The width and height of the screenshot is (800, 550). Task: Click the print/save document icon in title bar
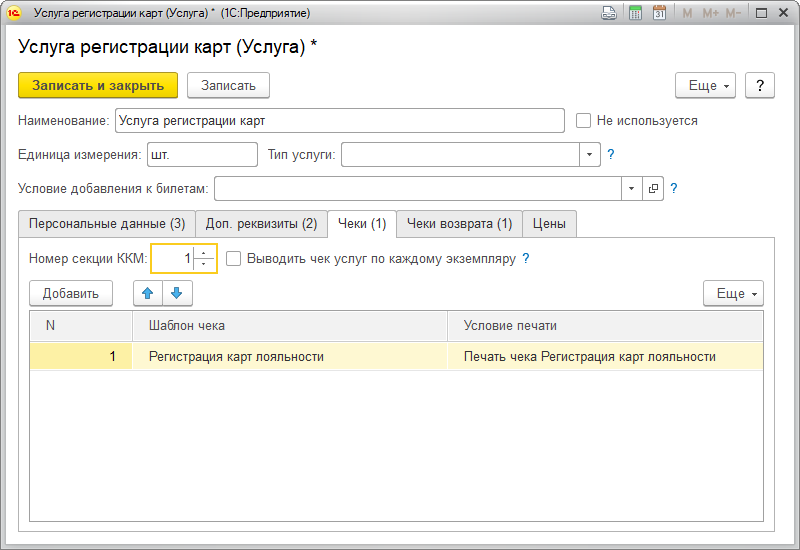click(608, 13)
